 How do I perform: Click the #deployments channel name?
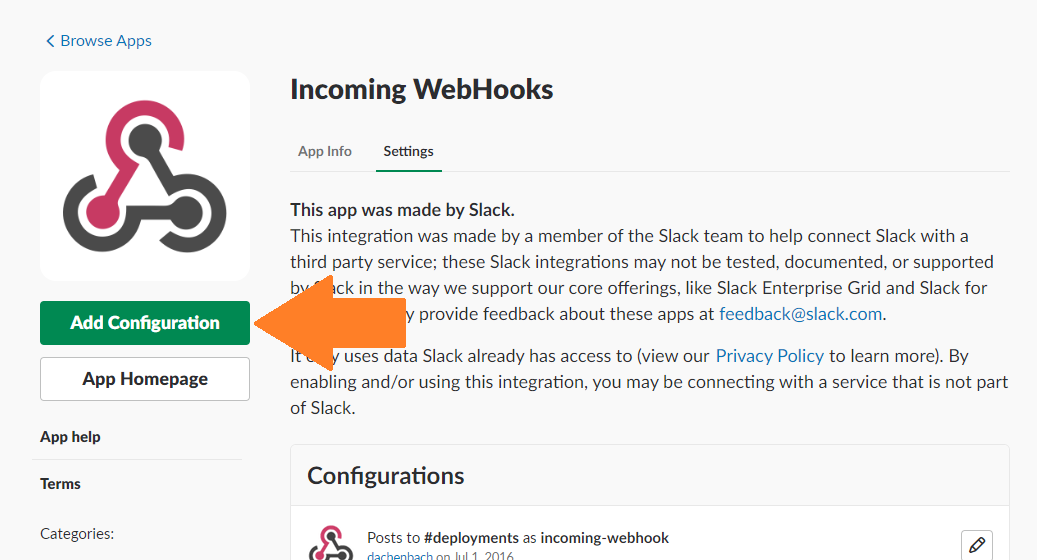(471, 538)
